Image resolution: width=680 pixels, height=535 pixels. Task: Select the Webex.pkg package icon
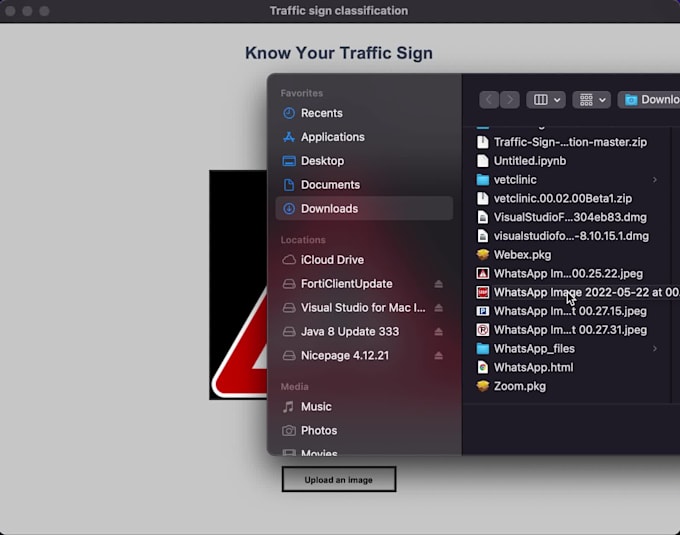point(483,254)
